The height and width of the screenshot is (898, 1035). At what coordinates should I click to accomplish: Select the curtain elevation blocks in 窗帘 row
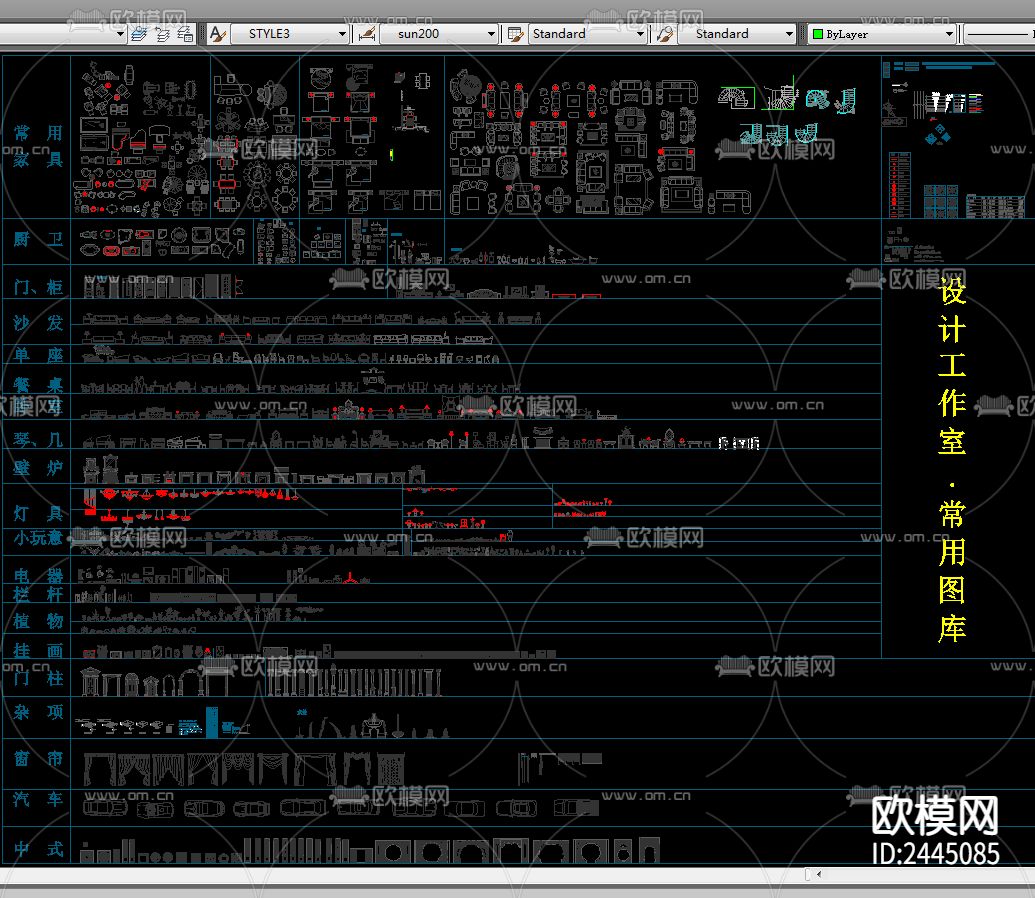[244, 769]
